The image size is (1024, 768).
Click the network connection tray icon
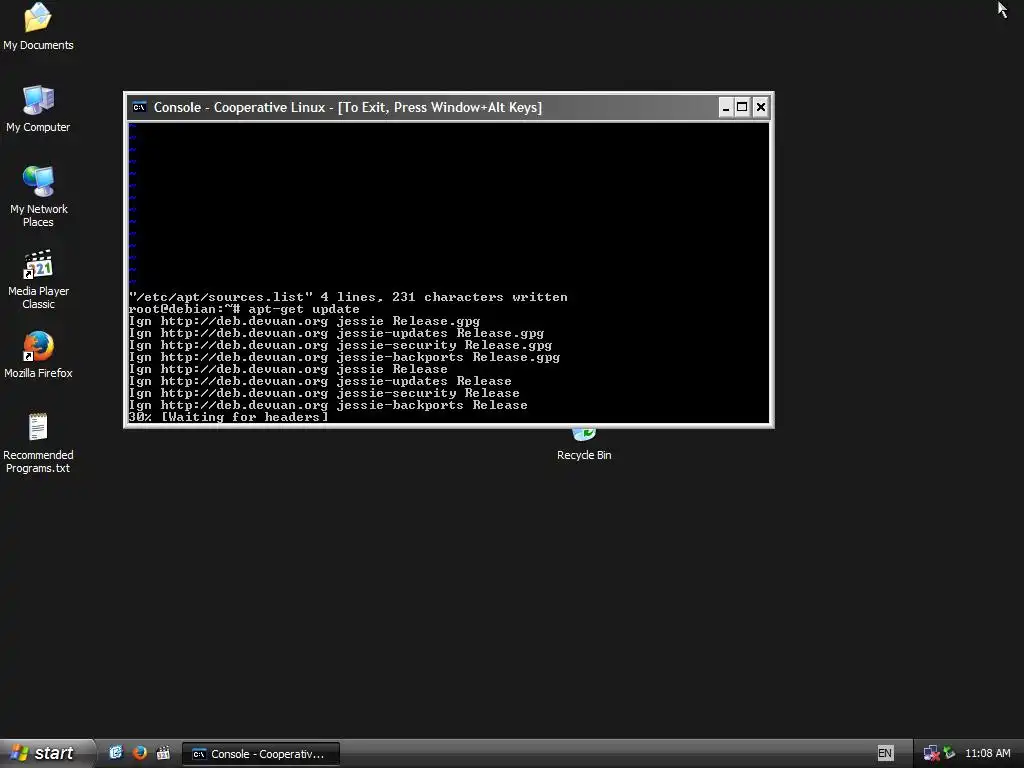pyautogui.click(x=931, y=753)
